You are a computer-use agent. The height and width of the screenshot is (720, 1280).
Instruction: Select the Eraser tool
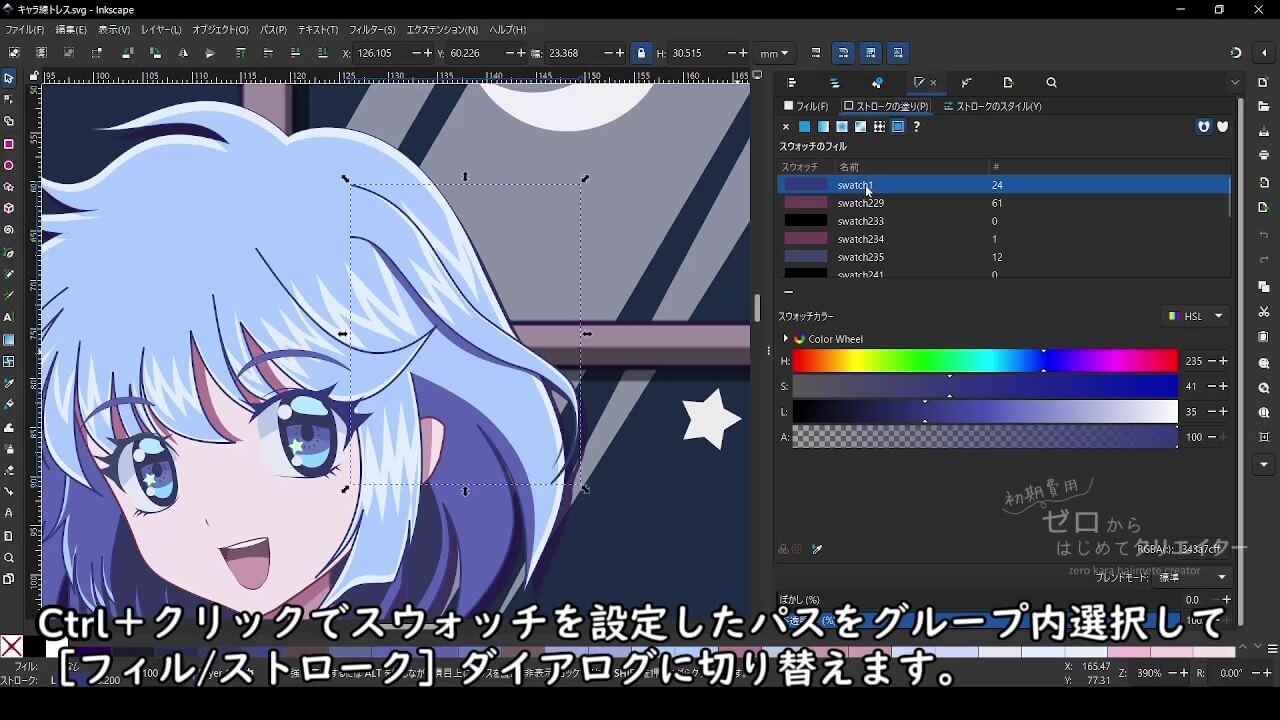tap(9, 470)
